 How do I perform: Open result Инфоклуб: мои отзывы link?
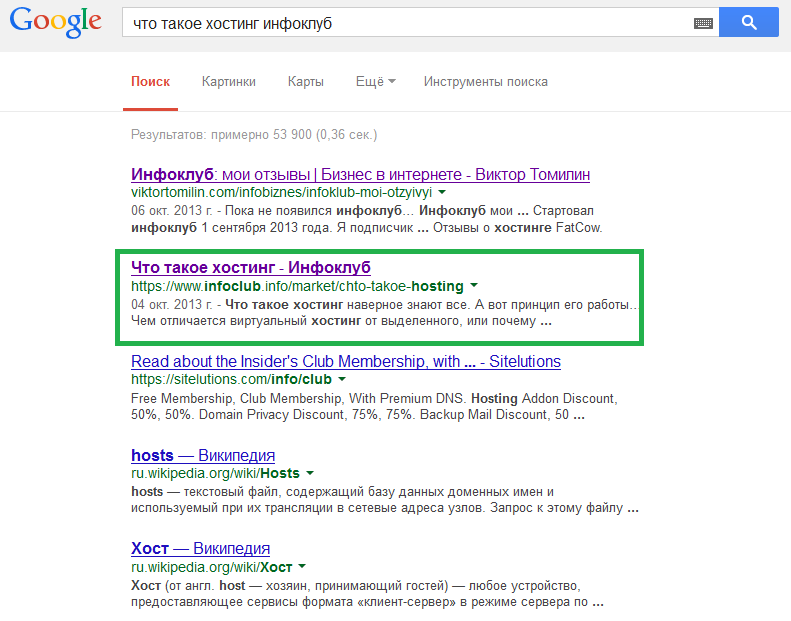tap(360, 175)
